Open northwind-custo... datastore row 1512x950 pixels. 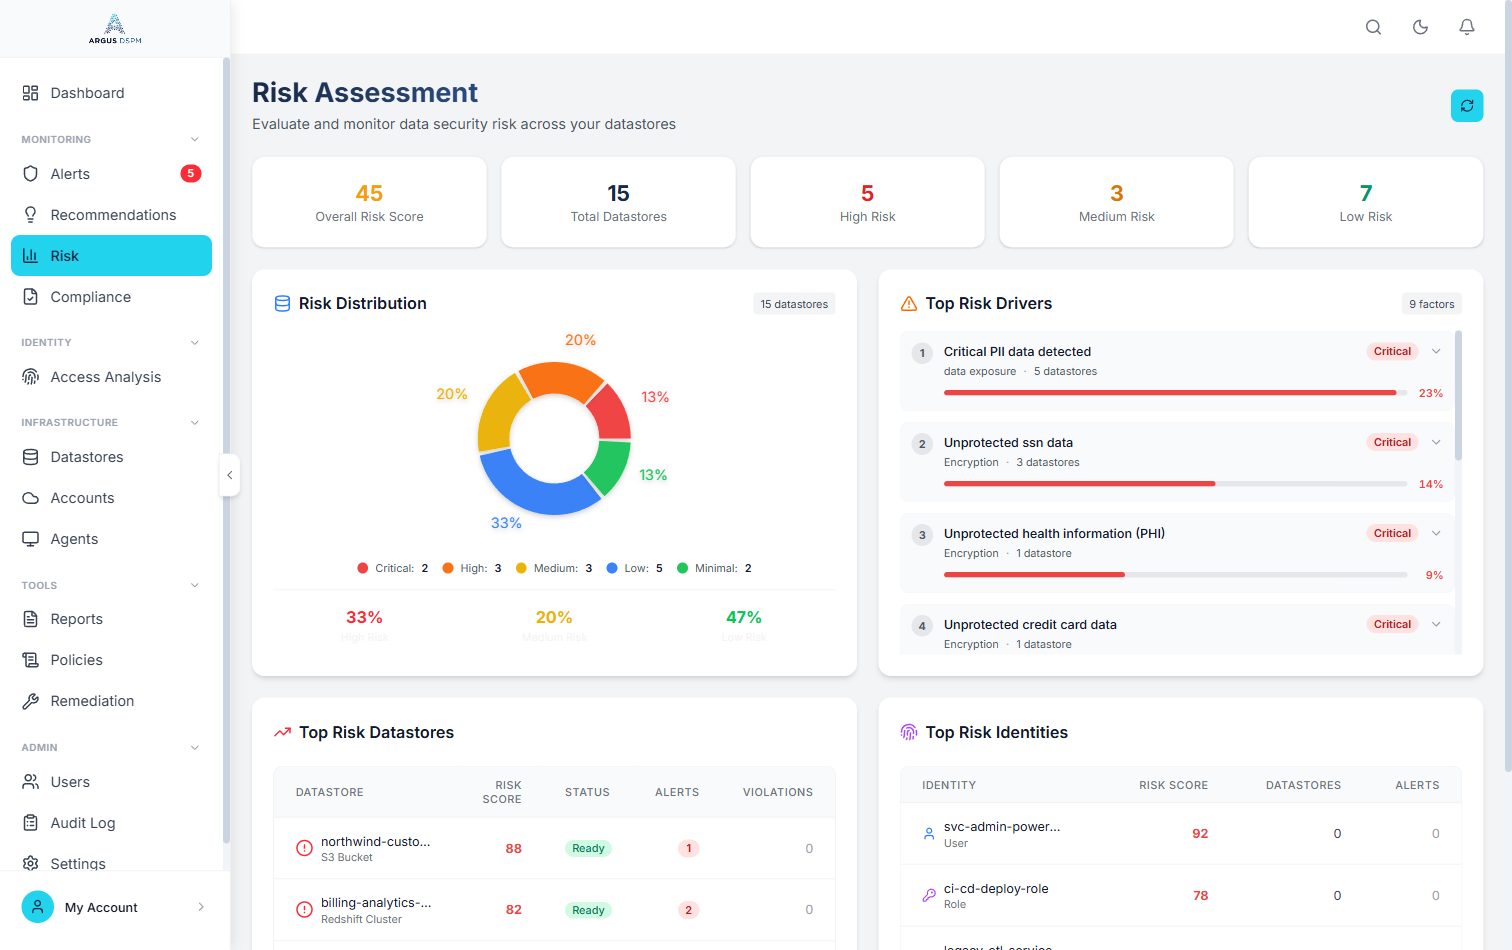click(x=554, y=848)
